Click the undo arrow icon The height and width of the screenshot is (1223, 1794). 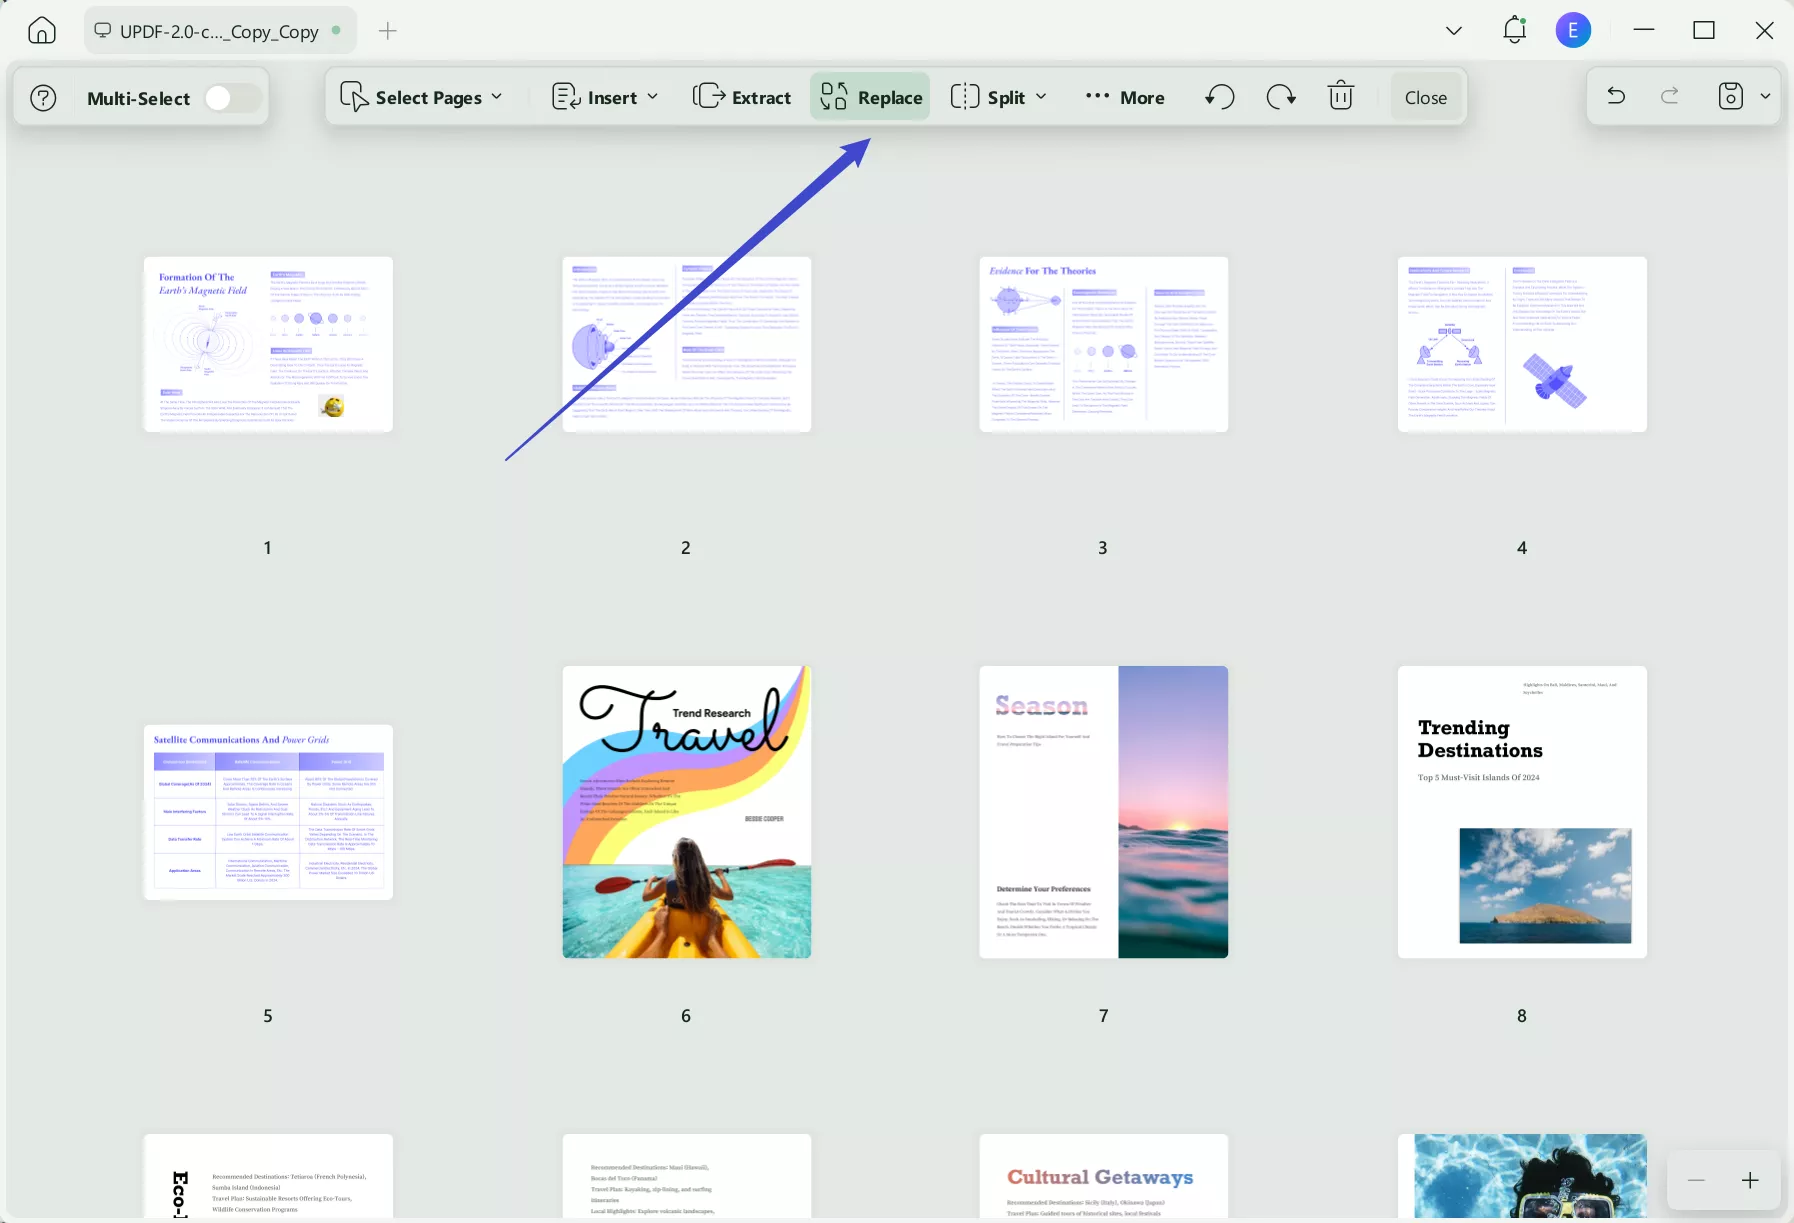(x=1616, y=97)
